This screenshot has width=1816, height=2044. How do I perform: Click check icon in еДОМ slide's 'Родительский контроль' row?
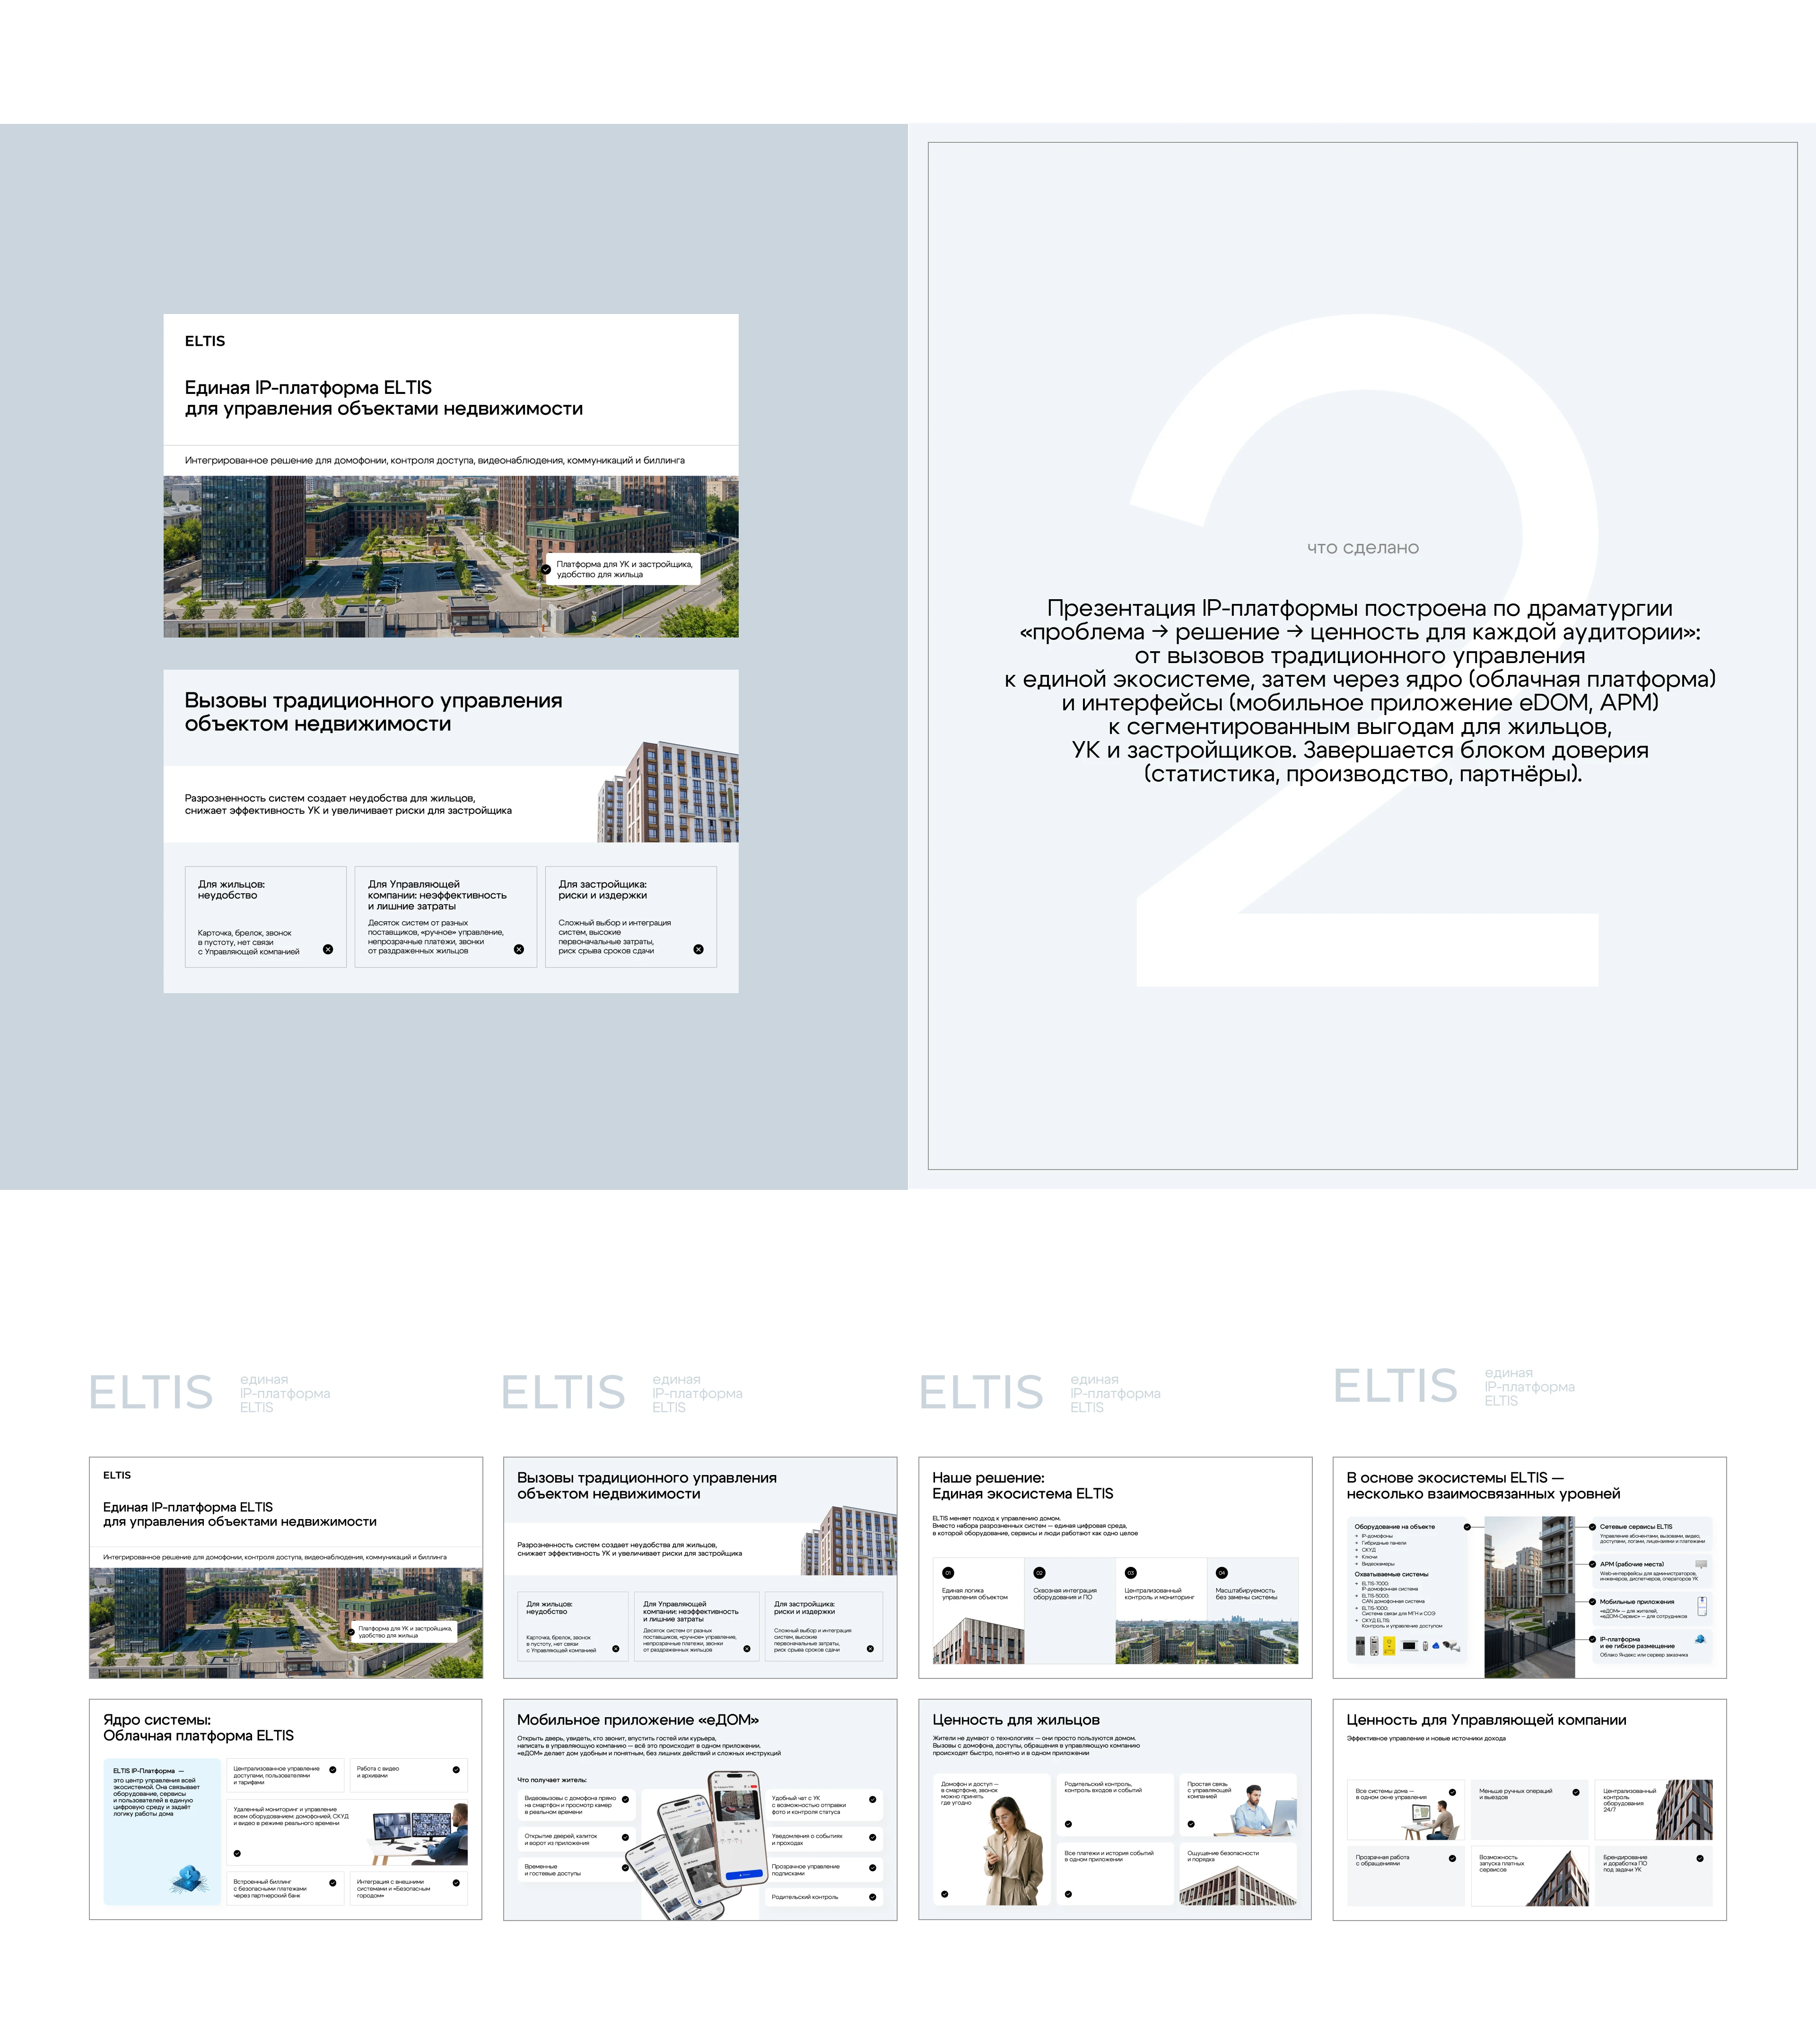pyautogui.click(x=873, y=1897)
